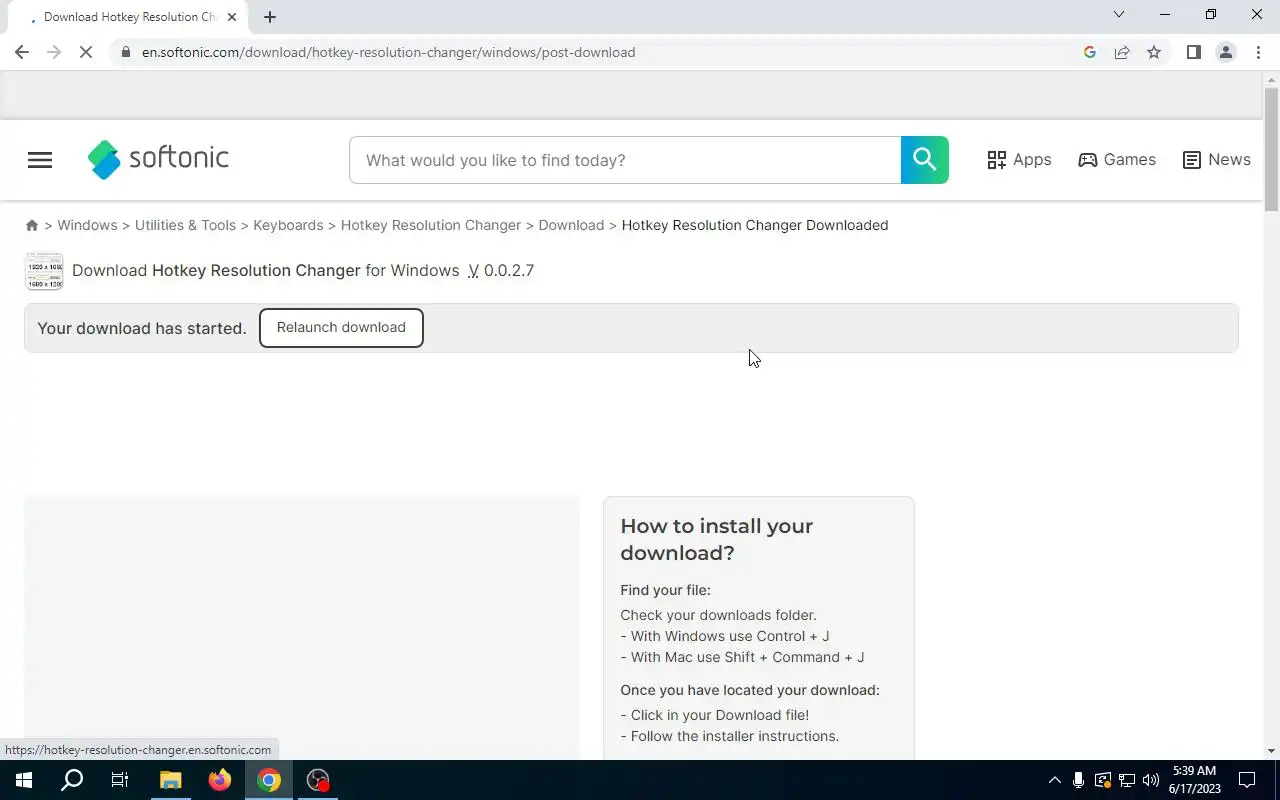Viewport: 1280px width, 800px height.
Task: Show hidden system tray icons
Action: click(x=1054, y=780)
